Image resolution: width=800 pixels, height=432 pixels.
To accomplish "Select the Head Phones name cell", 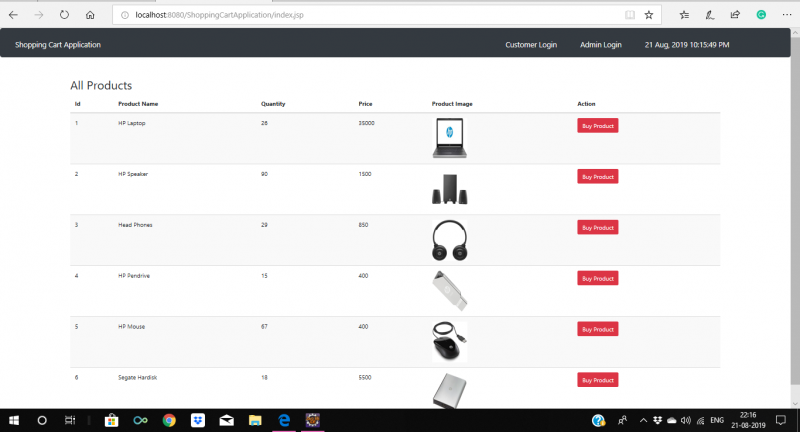I will (135, 225).
